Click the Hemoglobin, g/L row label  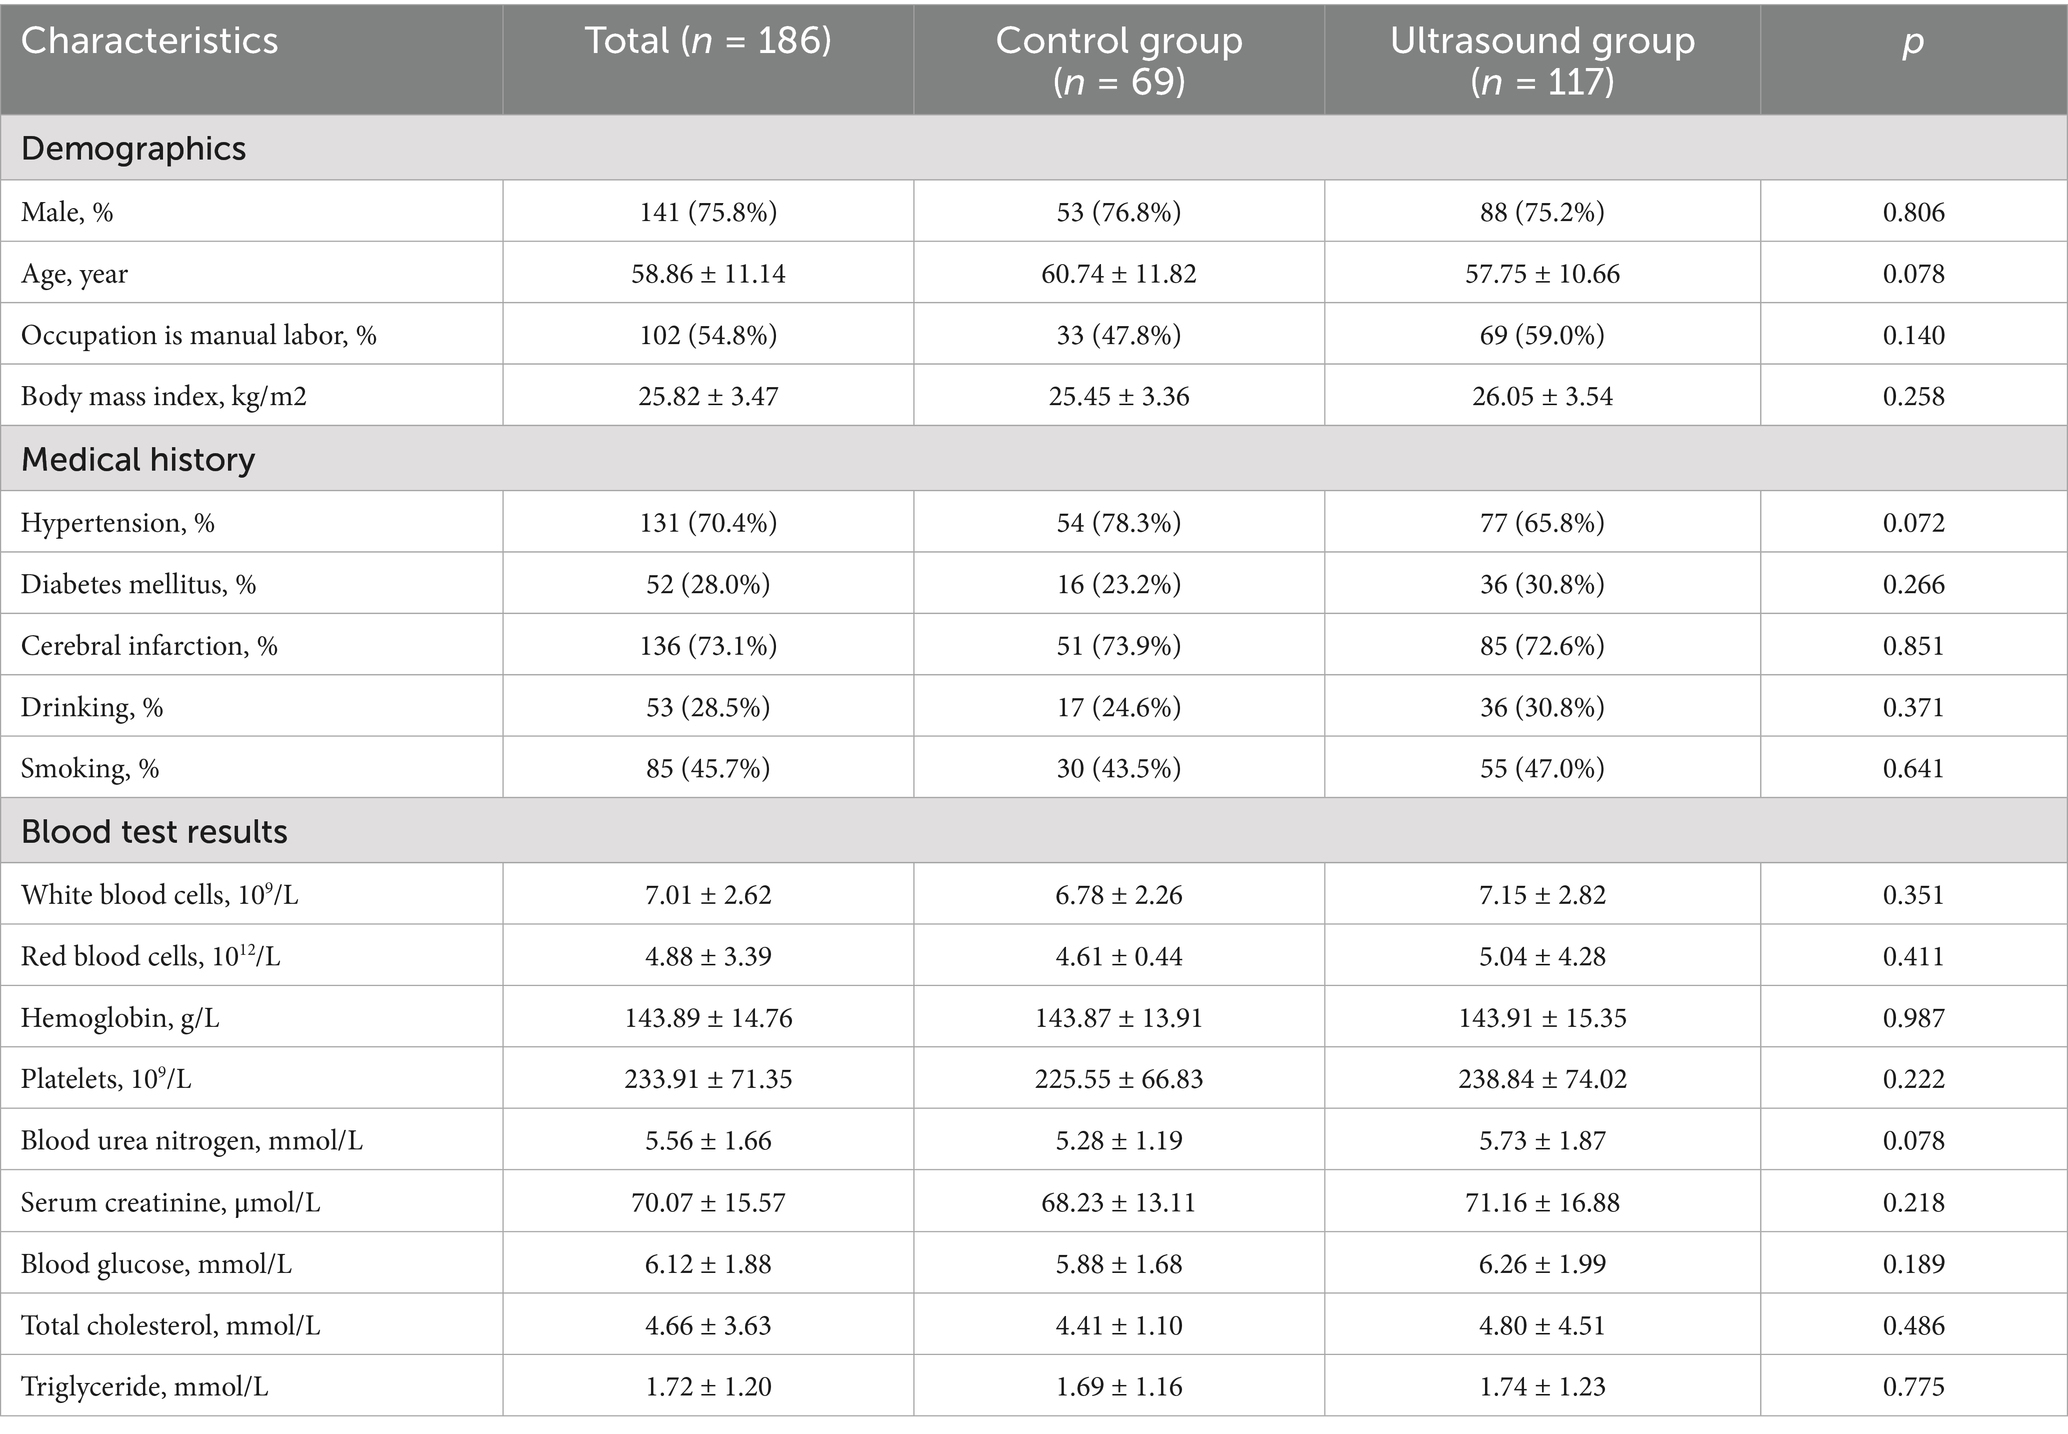tap(120, 1018)
